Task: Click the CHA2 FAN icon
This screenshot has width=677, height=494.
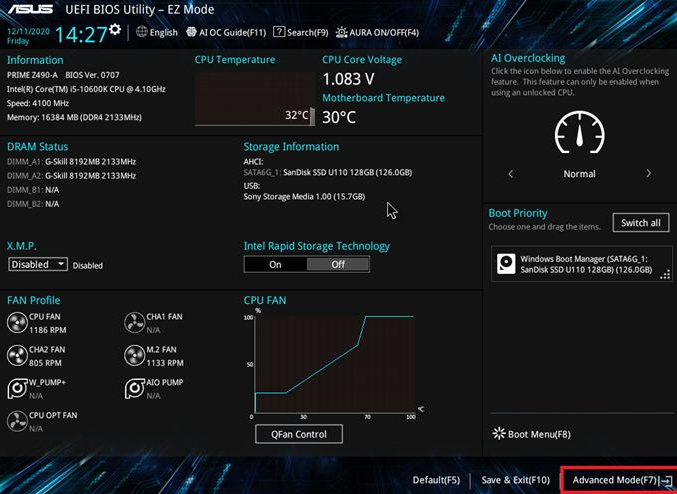Action: [x=17, y=355]
